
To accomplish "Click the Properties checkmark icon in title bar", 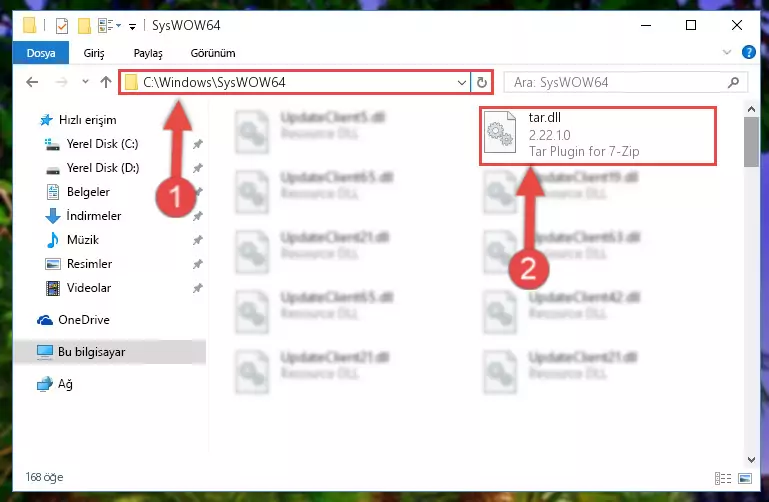I will [62, 25].
